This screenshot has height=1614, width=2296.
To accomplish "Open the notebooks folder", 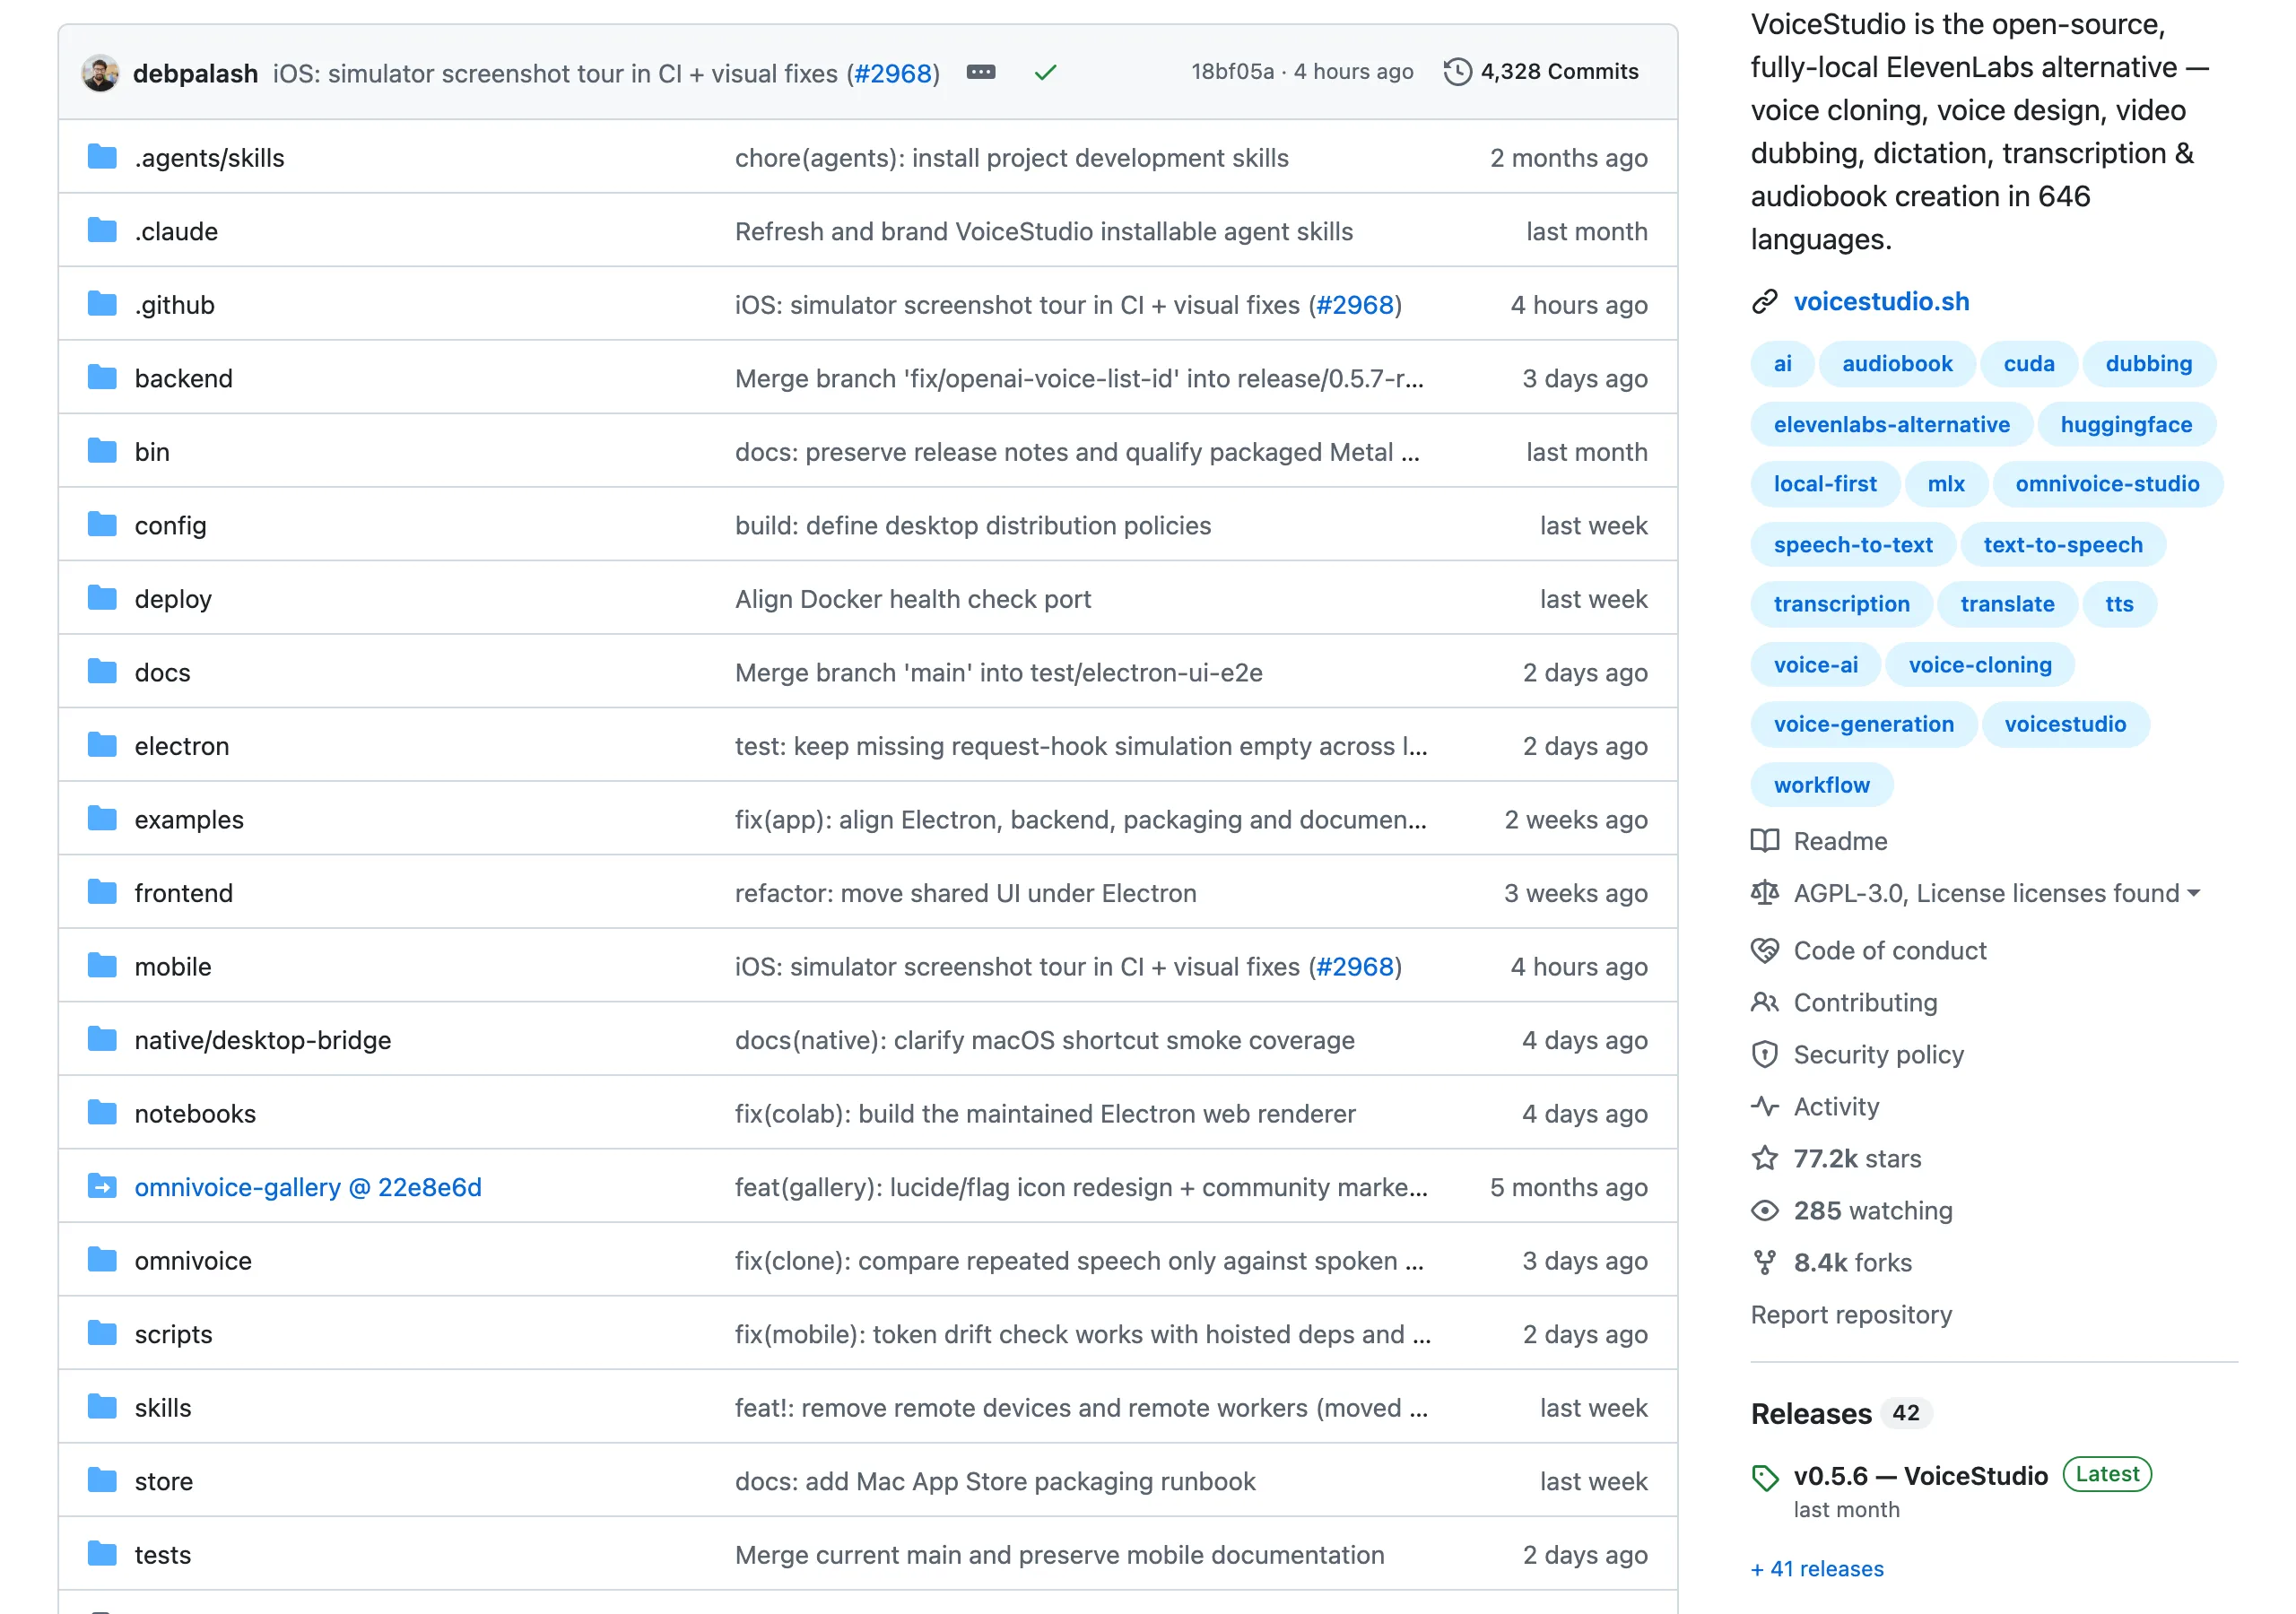I will [x=195, y=1114].
